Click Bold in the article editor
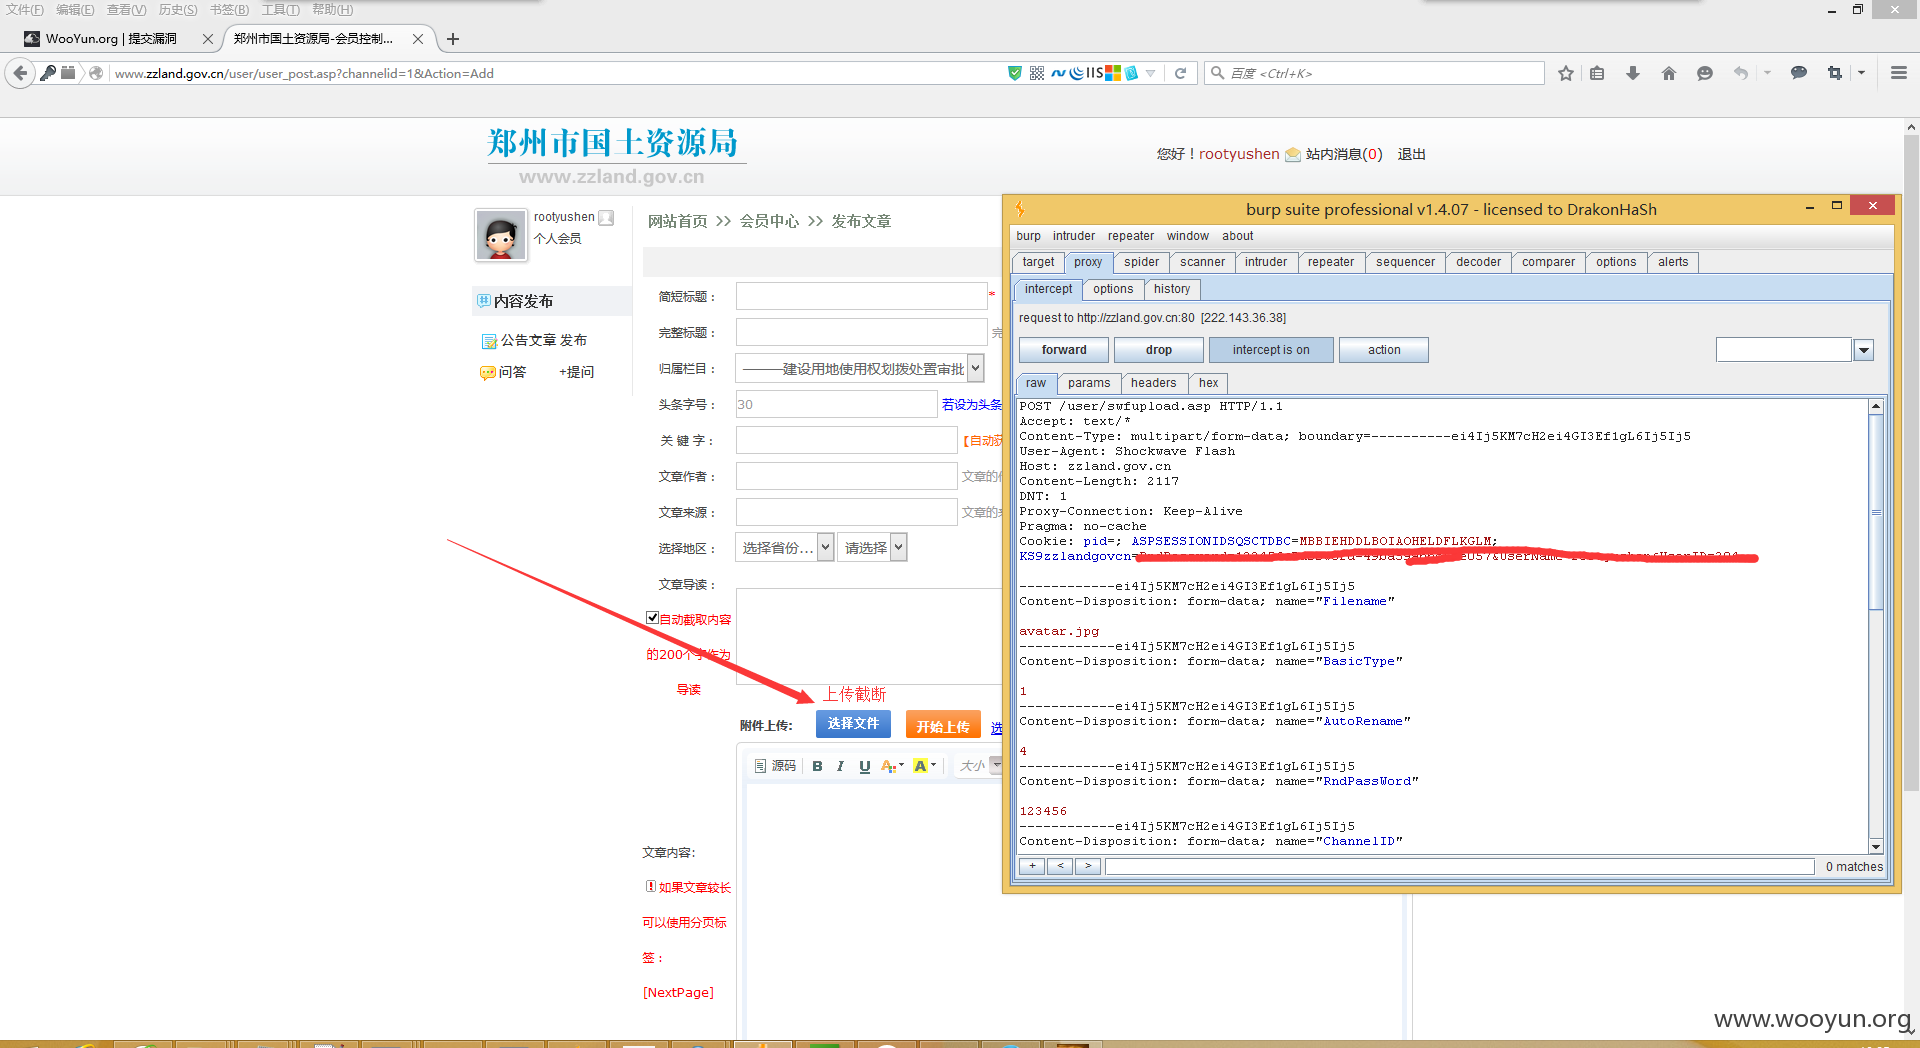1920x1048 pixels. (x=817, y=766)
